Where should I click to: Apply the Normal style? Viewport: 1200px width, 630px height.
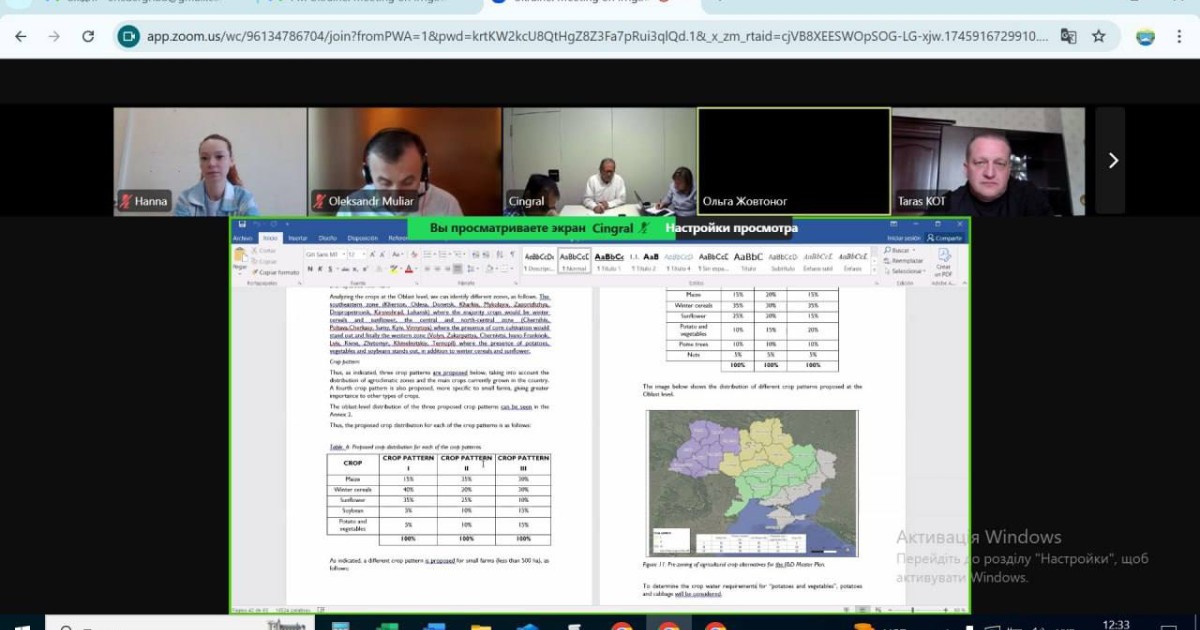click(574, 261)
